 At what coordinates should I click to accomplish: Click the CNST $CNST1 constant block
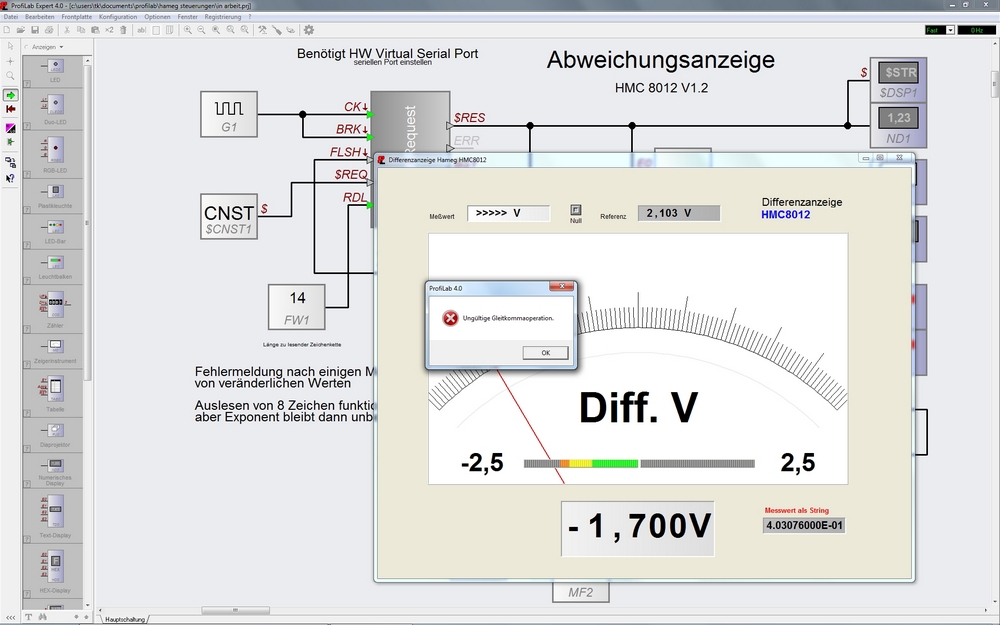click(229, 217)
